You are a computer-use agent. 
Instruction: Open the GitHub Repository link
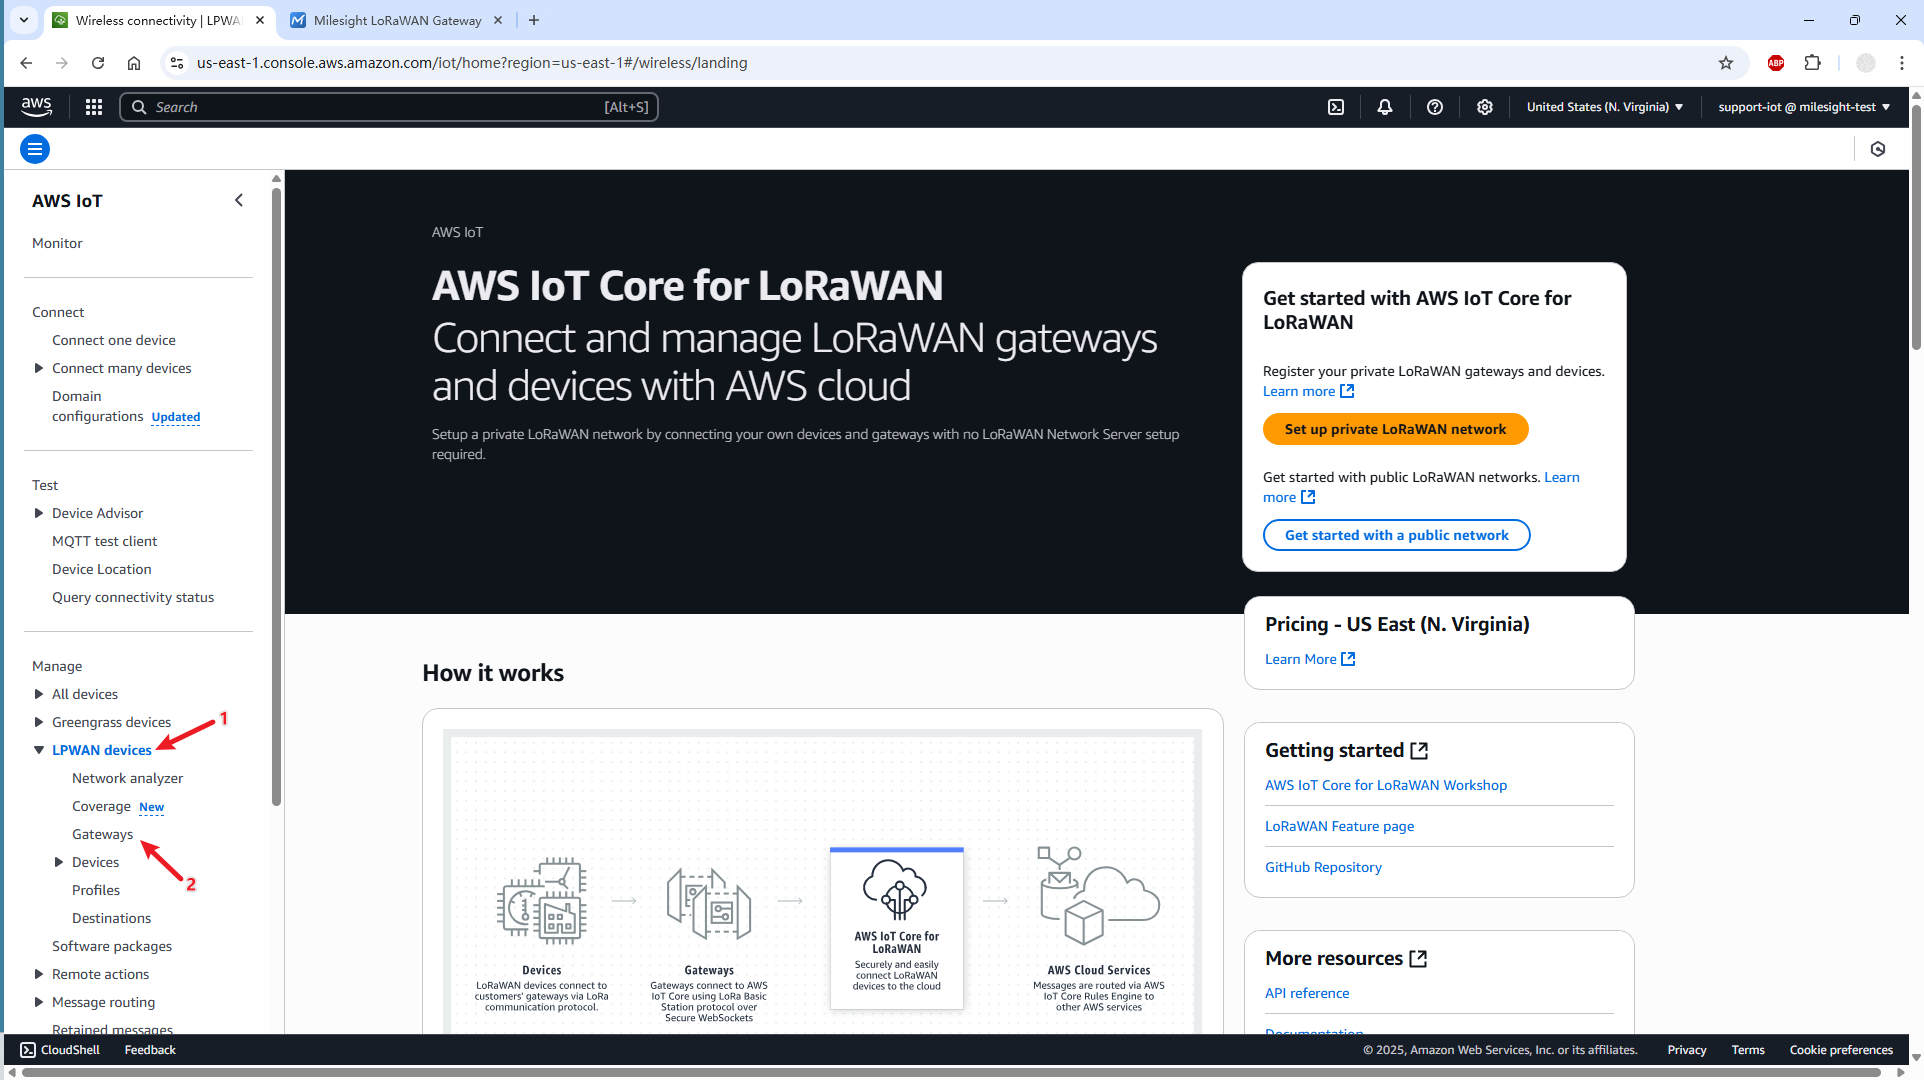click(x=1323, y=867)
